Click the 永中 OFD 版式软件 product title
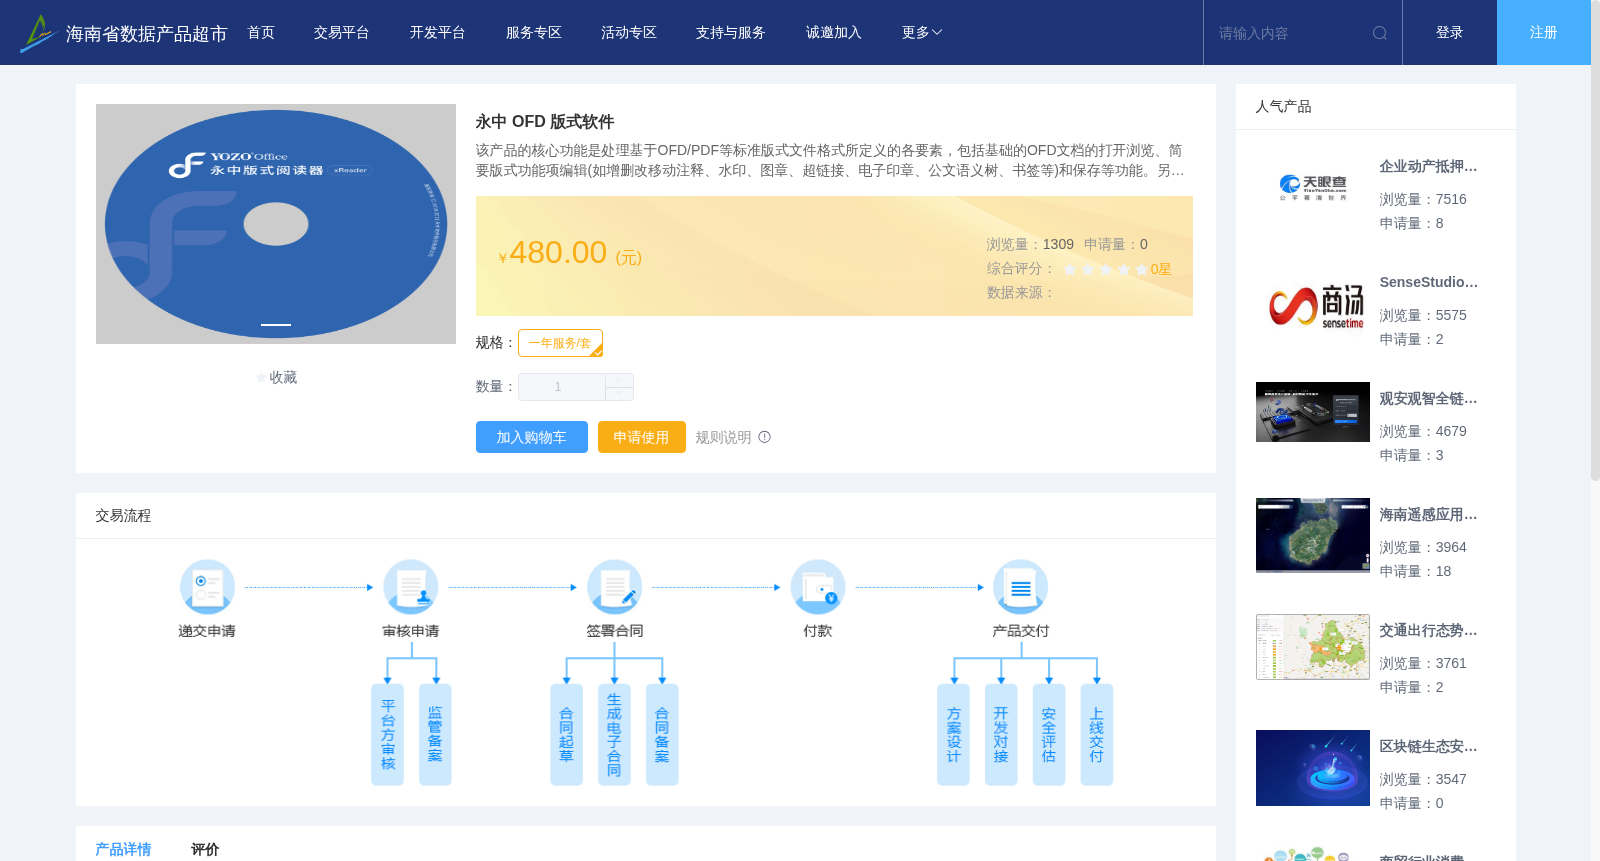This screenshot has height=861, width=1600. tap(545, 122)
